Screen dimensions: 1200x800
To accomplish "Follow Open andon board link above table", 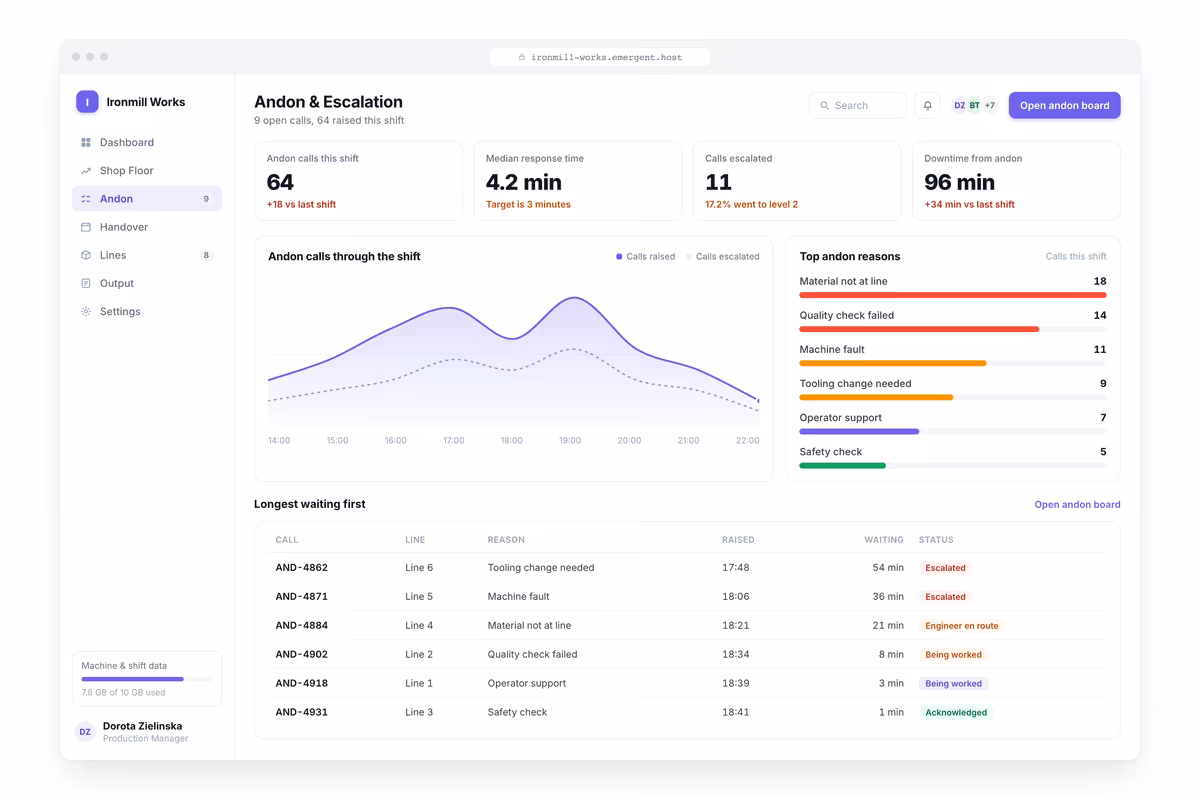I will [1077, 505].
